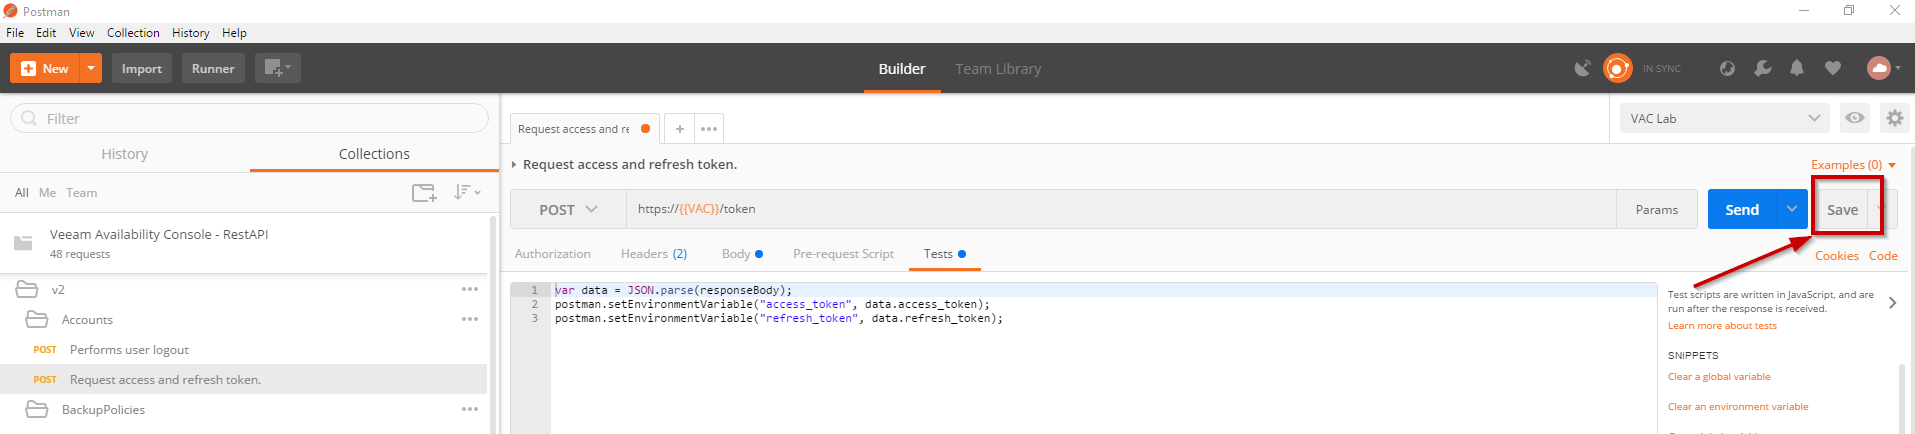Save the request
The image size is (1915, 434).
click(x=1842, y=210)
